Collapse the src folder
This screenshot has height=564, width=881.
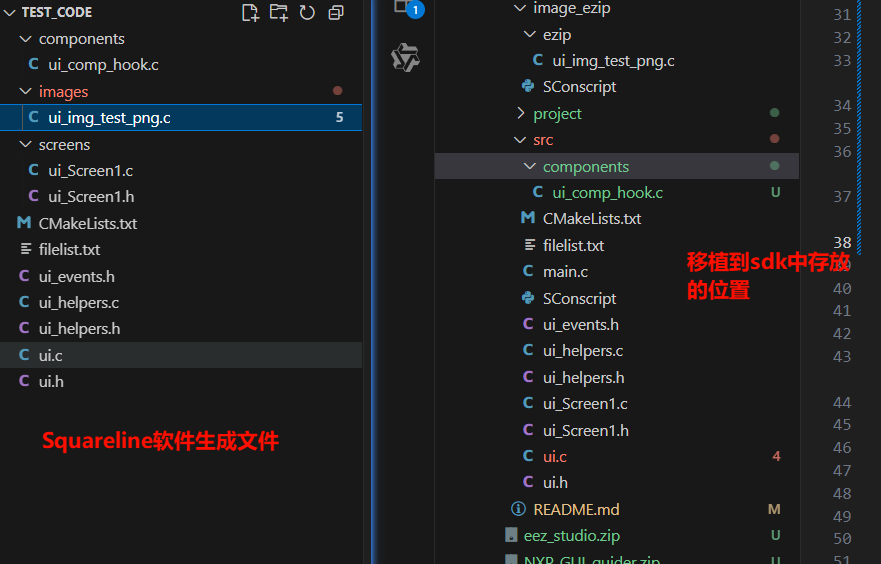pos(520,140)
